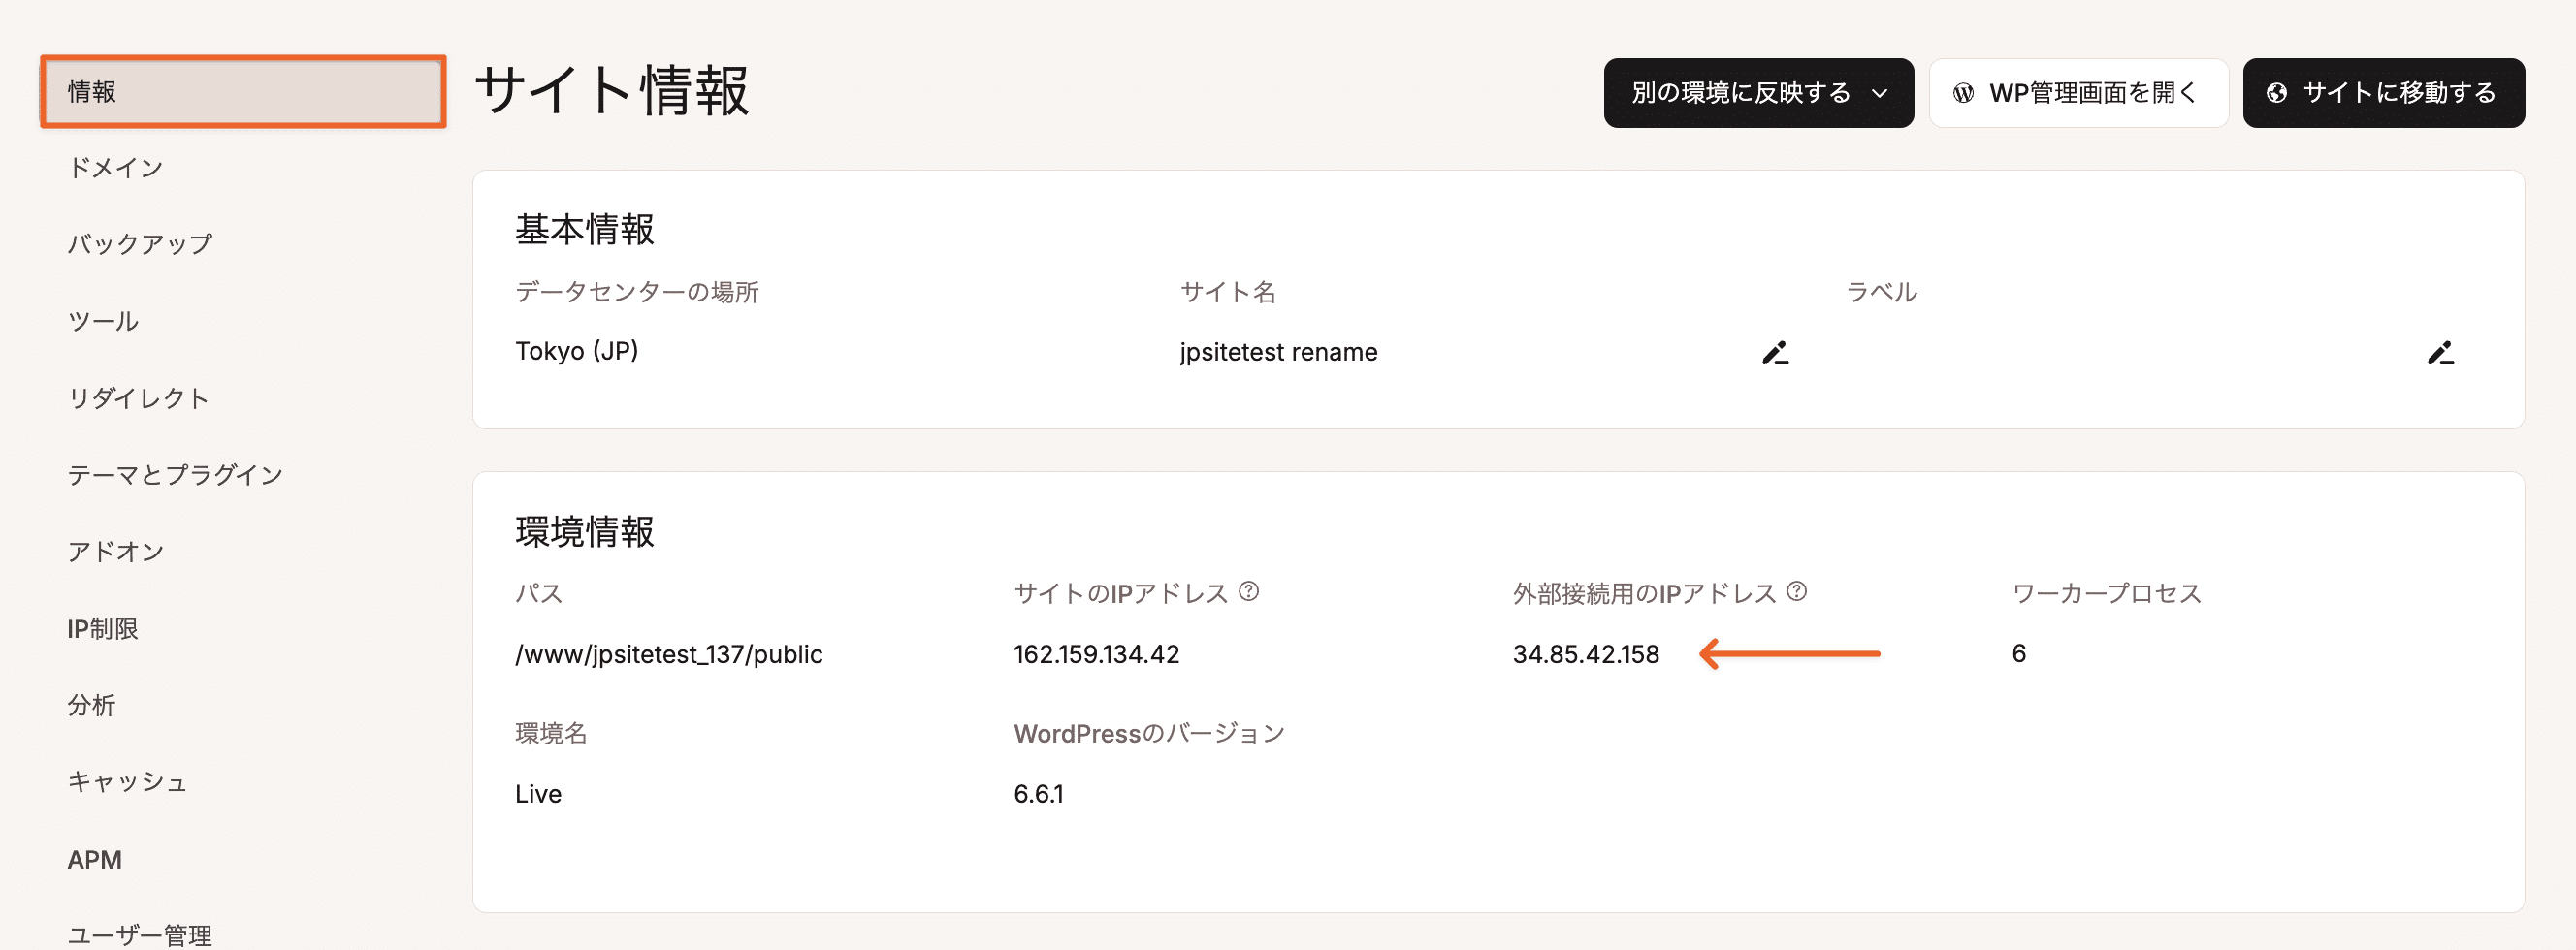Click the pencil icon to edit the site name

(x=1777, y=352)
